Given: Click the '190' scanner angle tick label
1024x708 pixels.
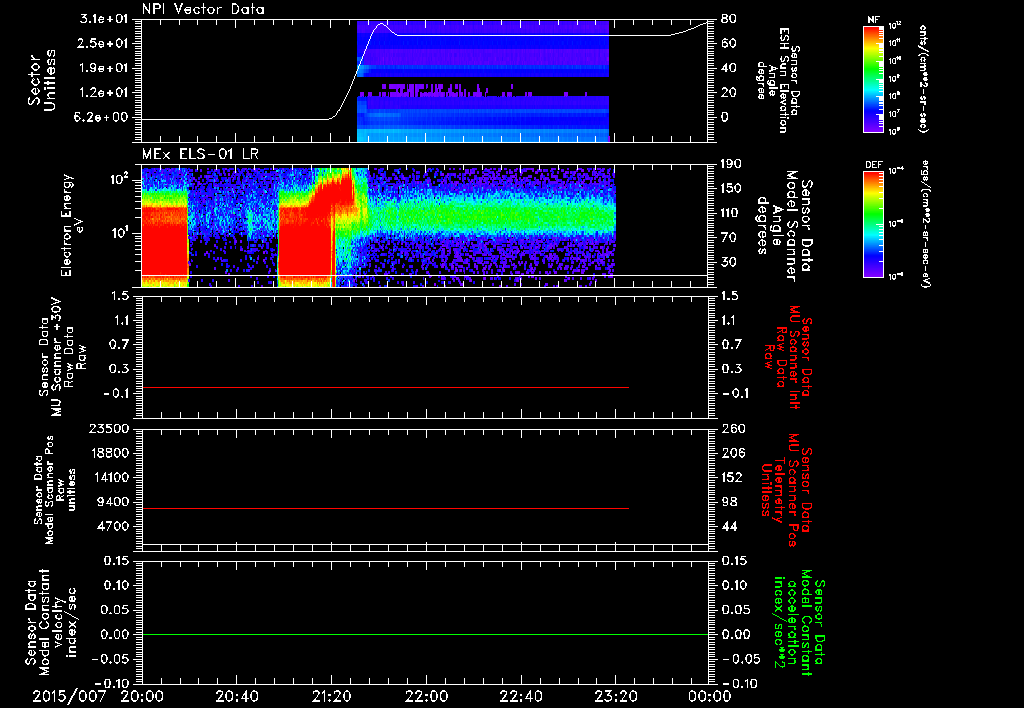Looking at the screenshot, I should tap(733, 164).
